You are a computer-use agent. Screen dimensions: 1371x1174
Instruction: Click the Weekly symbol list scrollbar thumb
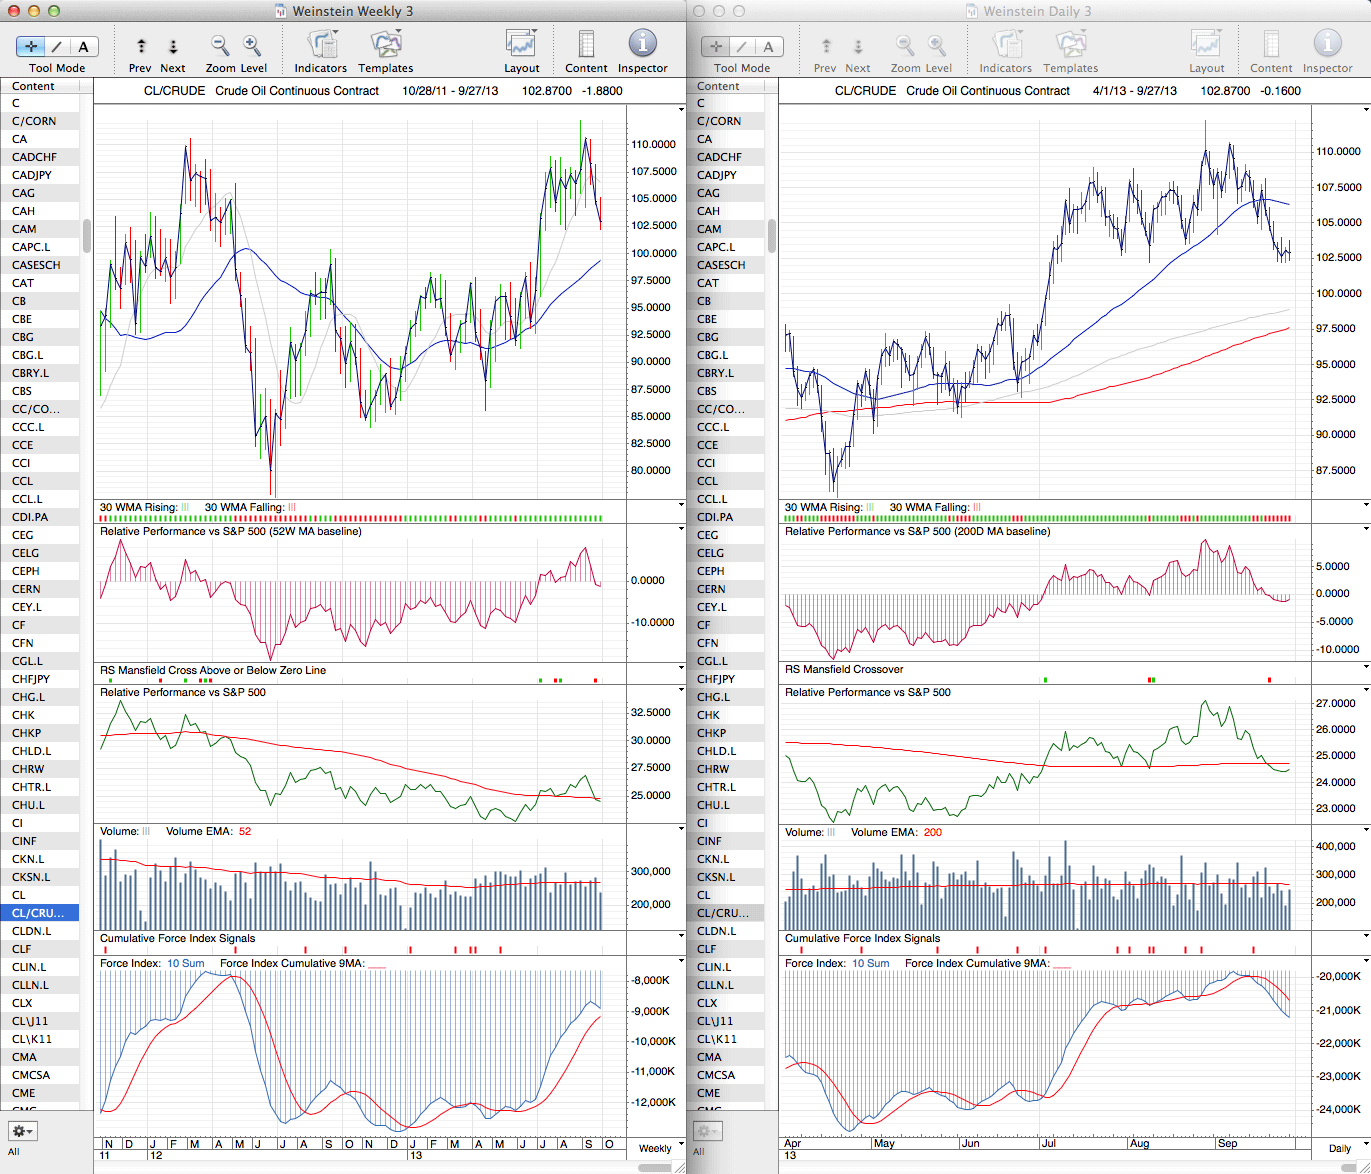[87, 236]
